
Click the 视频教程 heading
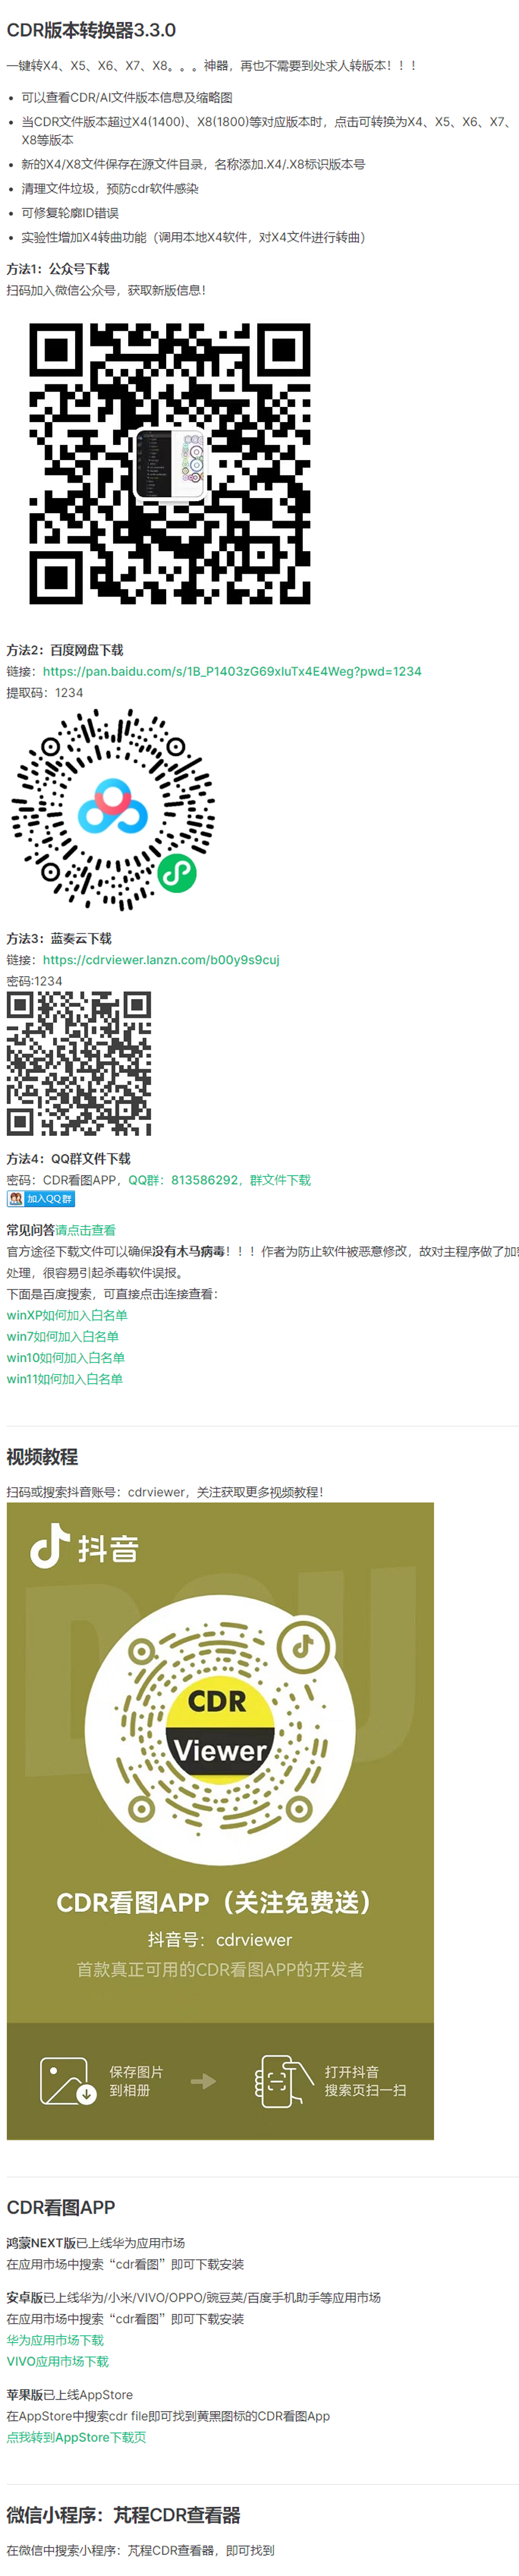point(42,1457)
